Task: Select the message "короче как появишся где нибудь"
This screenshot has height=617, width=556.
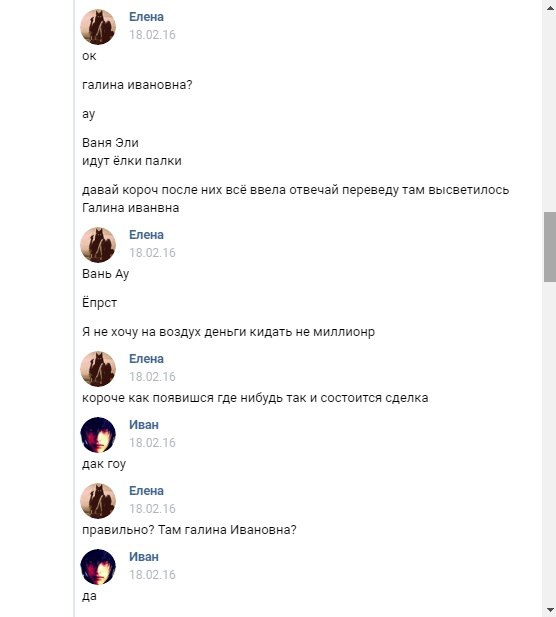Action: tap(255, 398)
